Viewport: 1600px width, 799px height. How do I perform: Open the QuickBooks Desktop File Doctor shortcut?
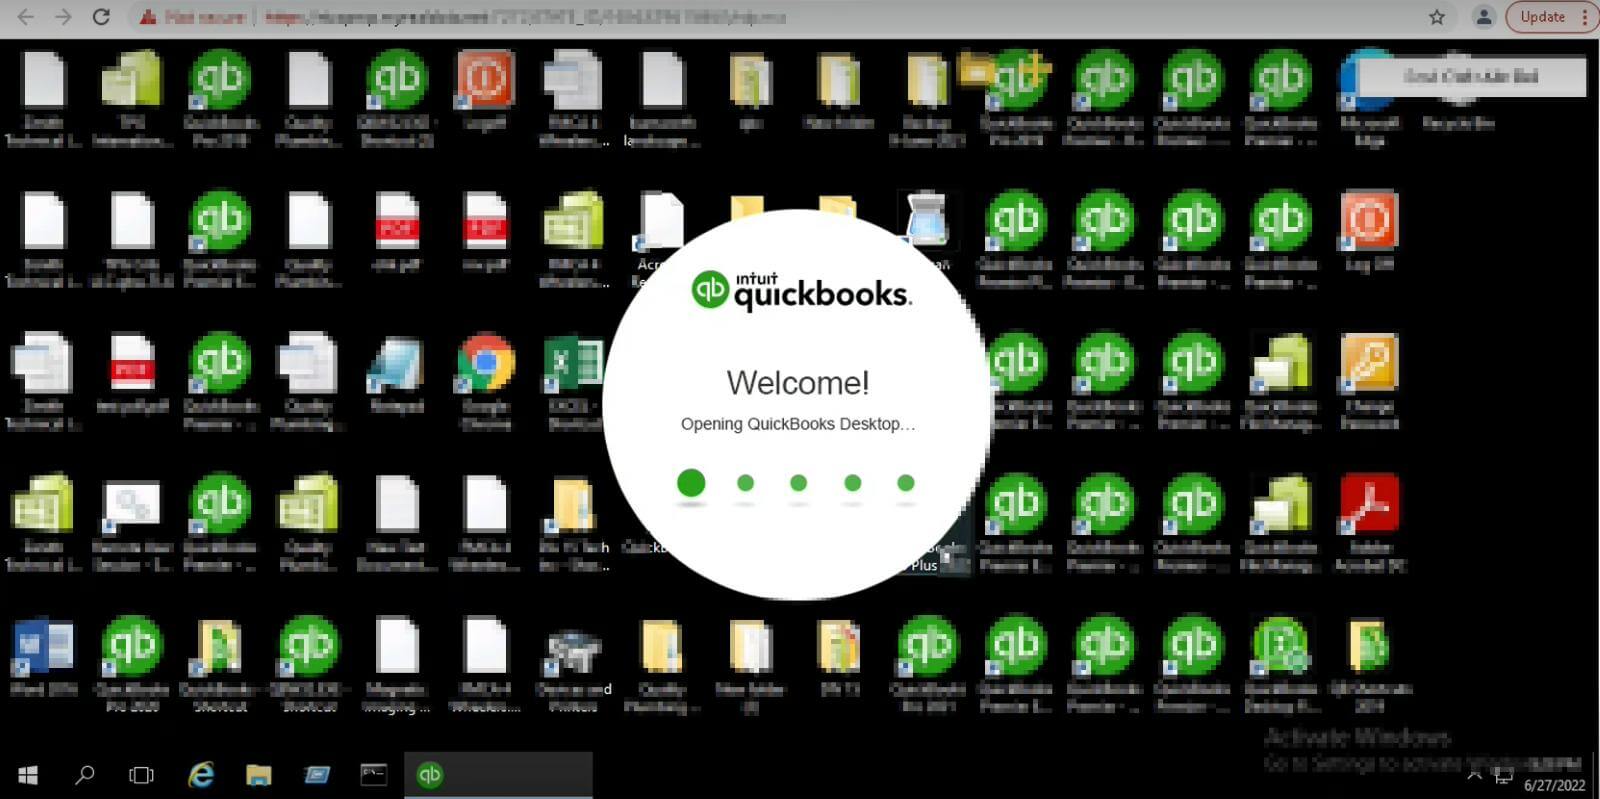pyautogui.click(x=1280, y=647)
